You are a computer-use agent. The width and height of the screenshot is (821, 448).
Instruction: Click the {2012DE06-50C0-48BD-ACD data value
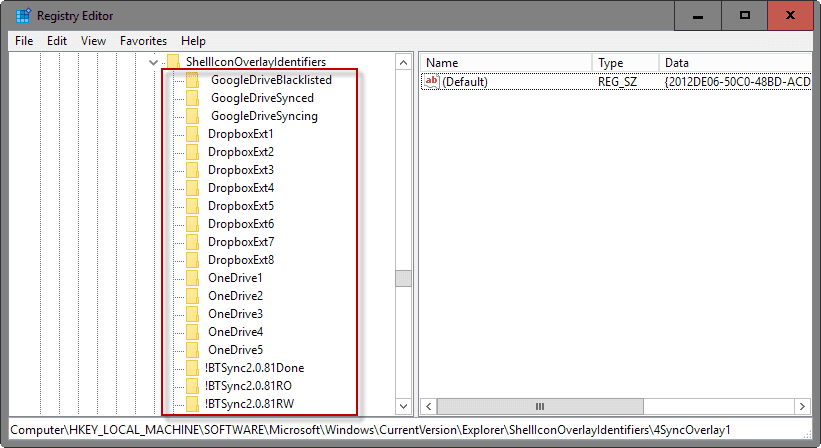click(x=737, y=82)
